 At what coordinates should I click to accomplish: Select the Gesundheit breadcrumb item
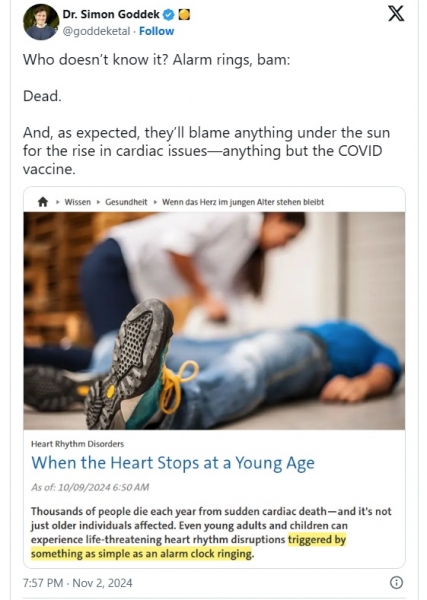pos(126,202)
